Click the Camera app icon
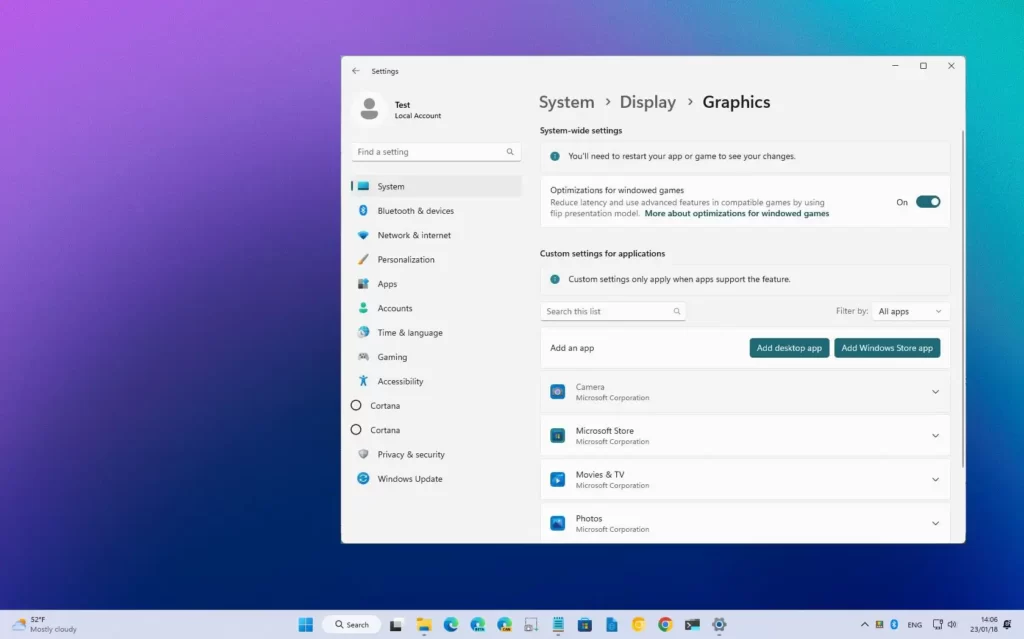 (557, 391)
